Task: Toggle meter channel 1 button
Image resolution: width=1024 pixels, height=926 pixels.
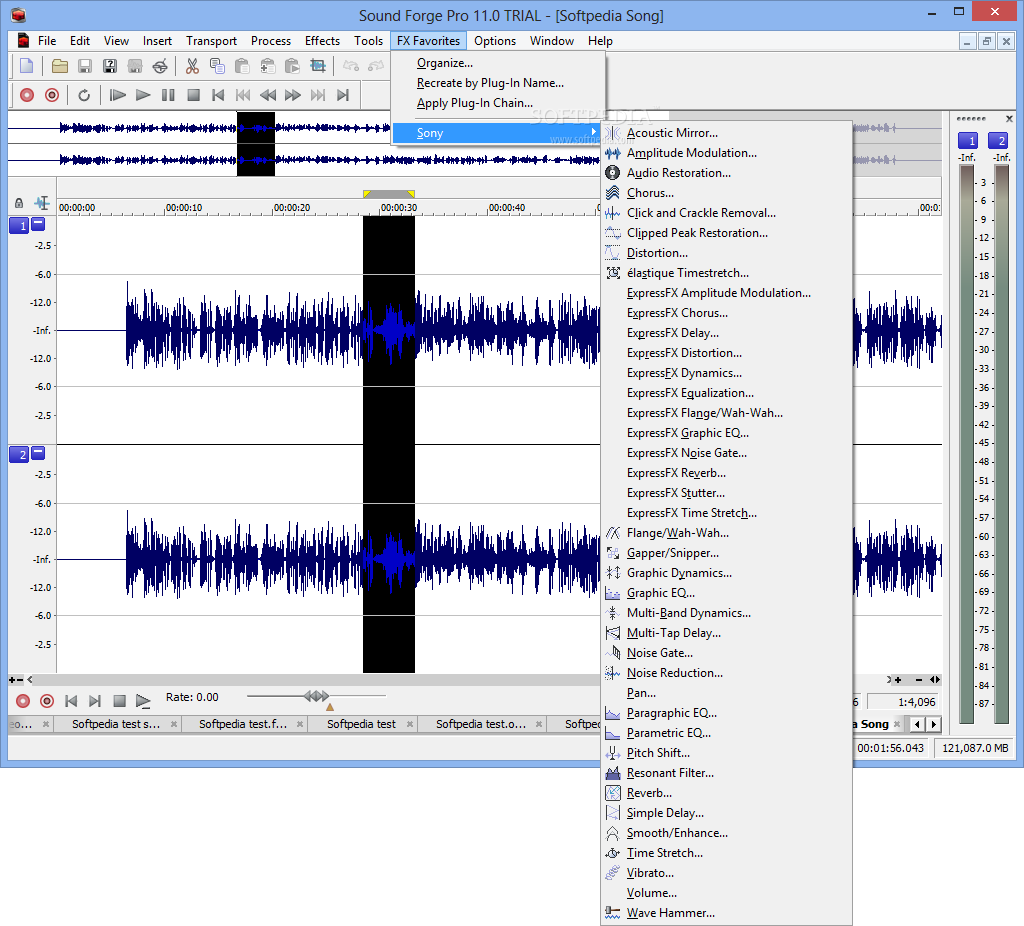Action: [968, 140]
